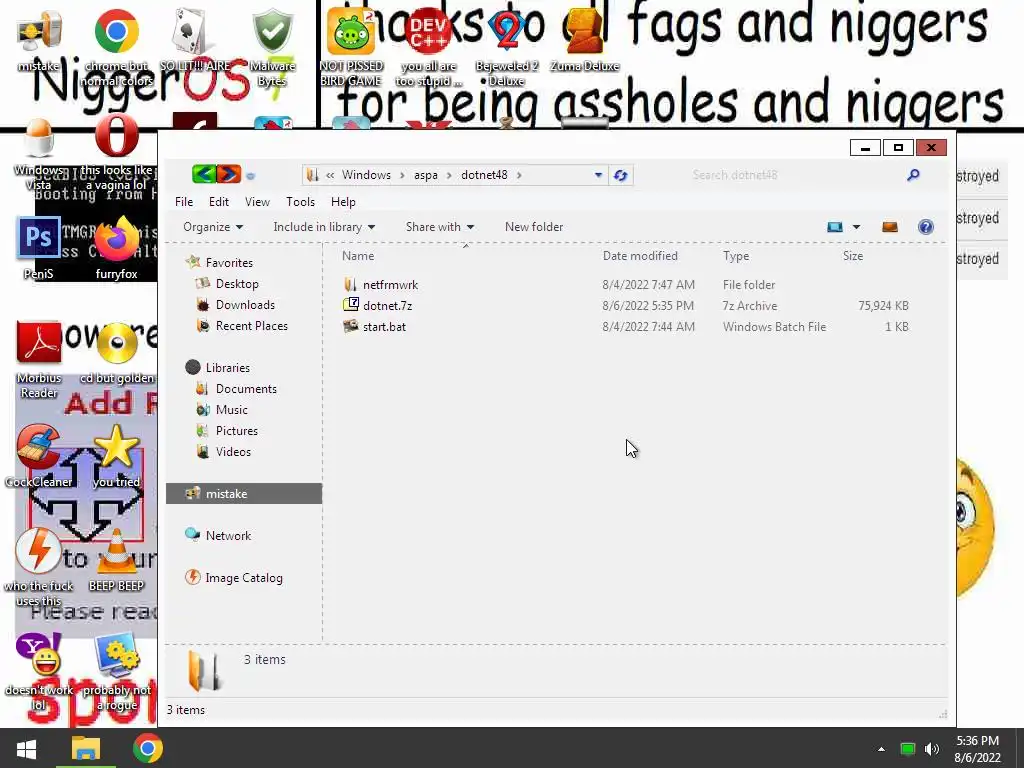Open File Explorer from the taskbar
The image size is (1024, 768).
tap(86, 748)
